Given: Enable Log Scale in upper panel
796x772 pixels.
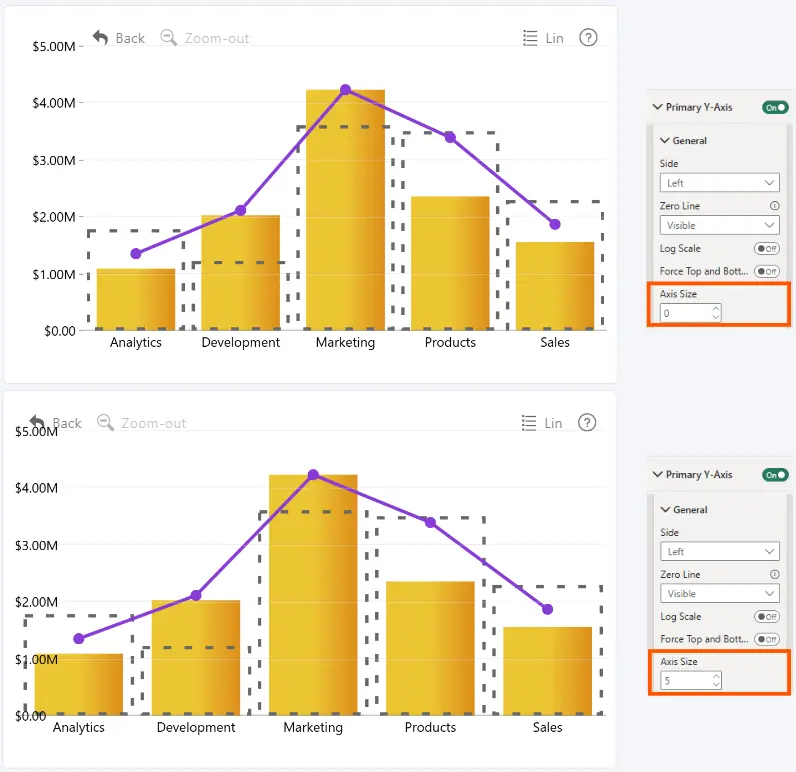Looking at the screenshot, I should 767,248.
